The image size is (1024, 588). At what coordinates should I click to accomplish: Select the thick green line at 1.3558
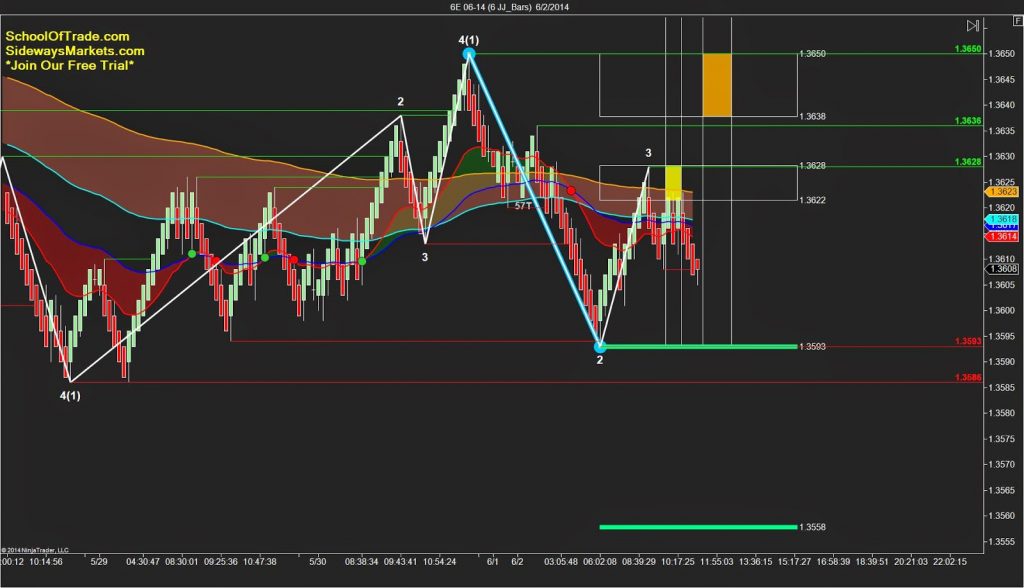coord(698,527)
